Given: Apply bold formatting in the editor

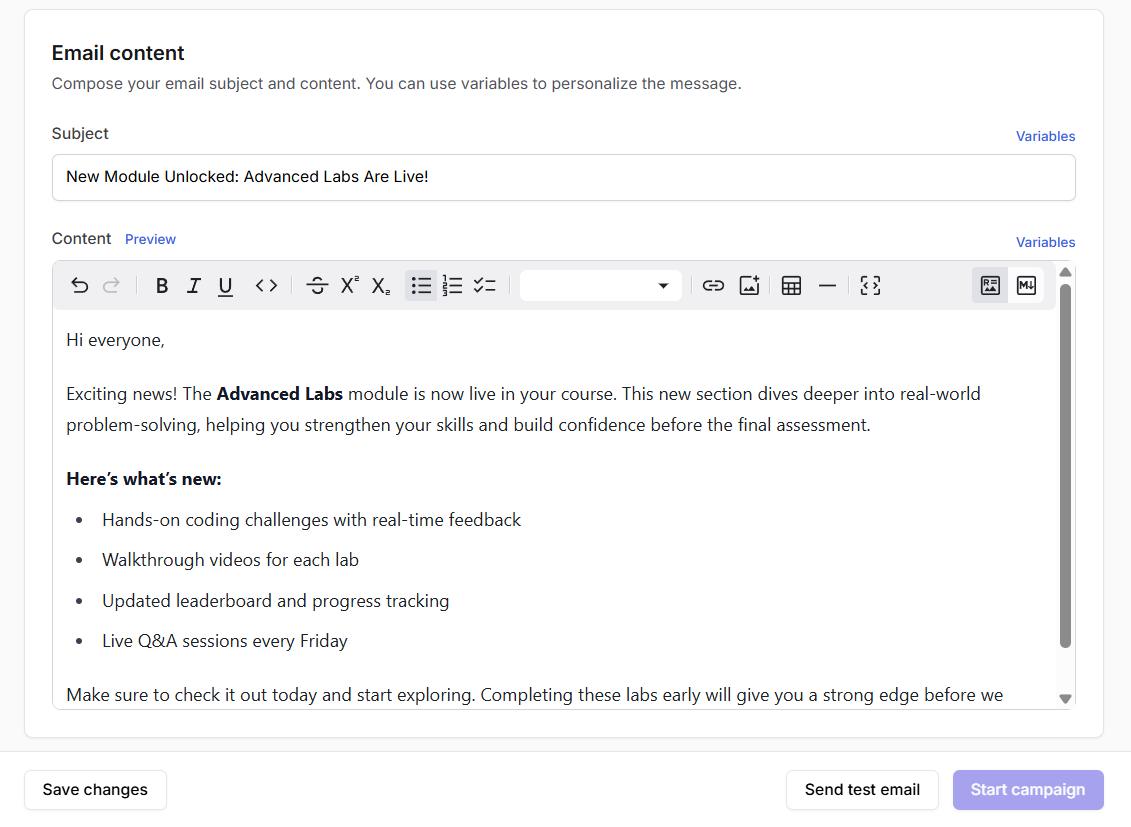Looking at the screenshot, I should [x=162, y=286].
